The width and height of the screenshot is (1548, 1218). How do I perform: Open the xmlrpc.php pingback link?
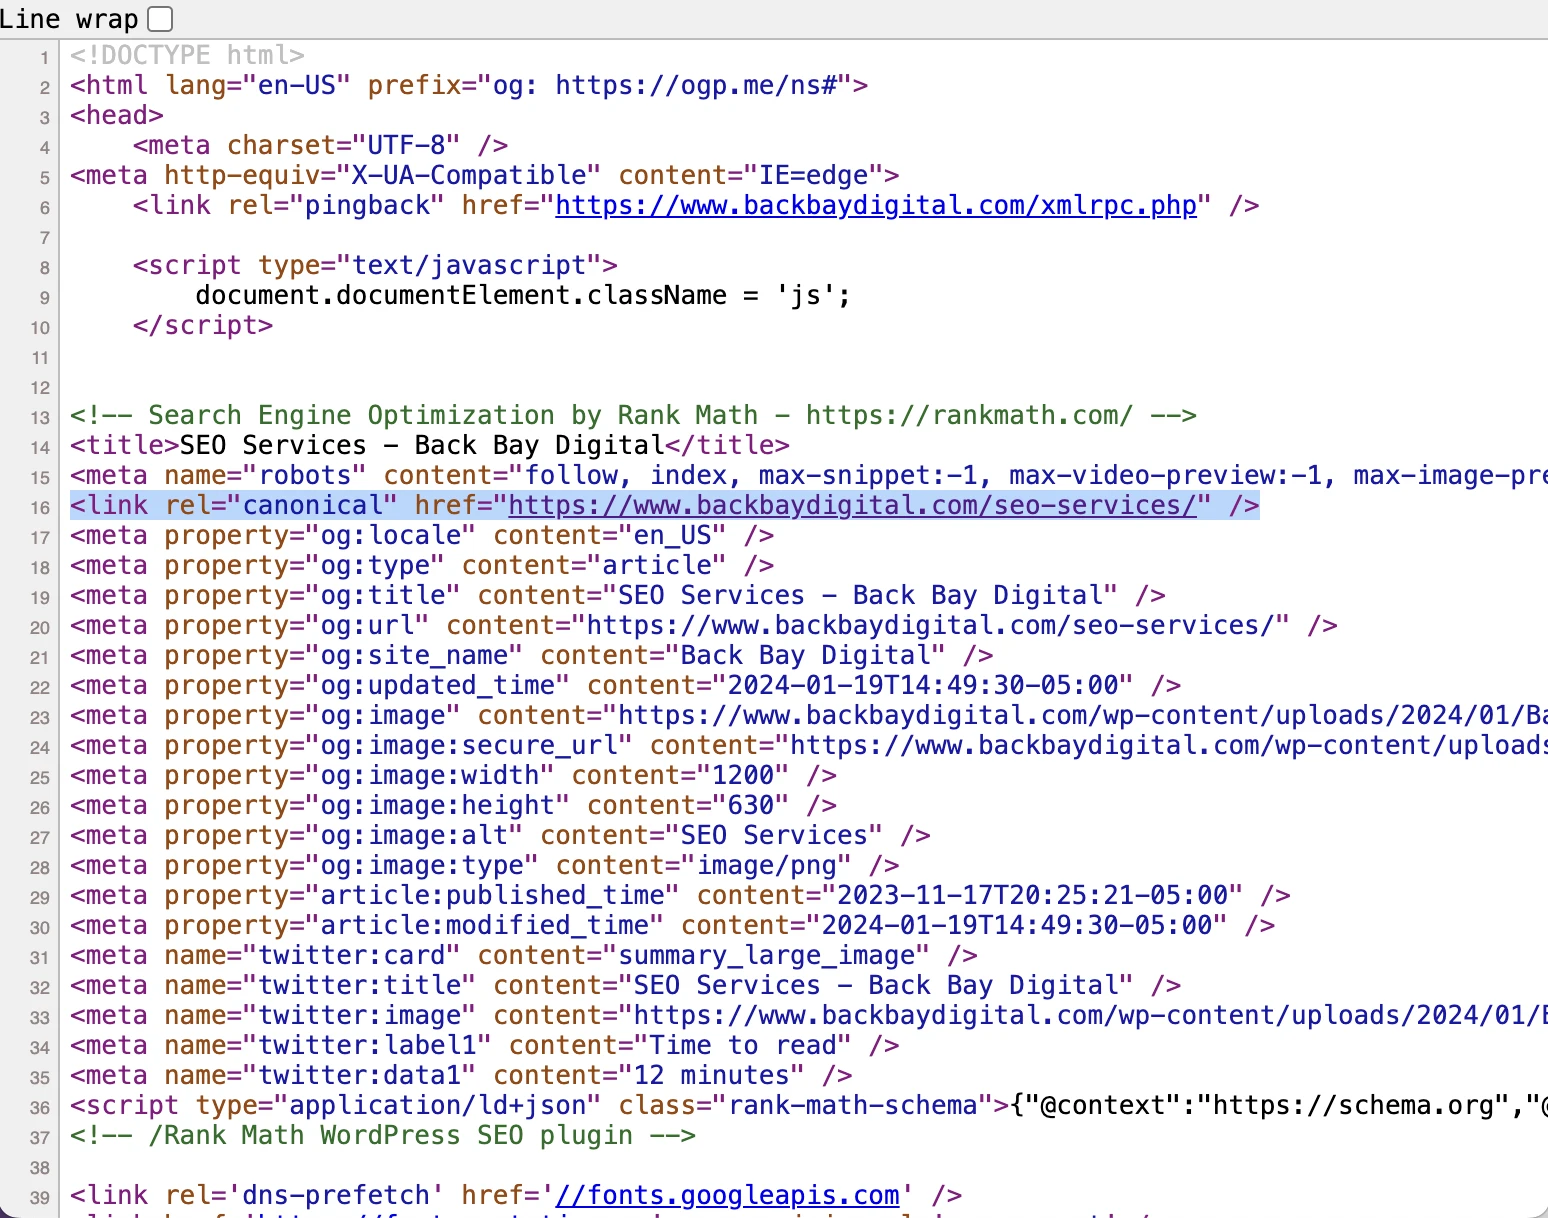pos(875,206)
